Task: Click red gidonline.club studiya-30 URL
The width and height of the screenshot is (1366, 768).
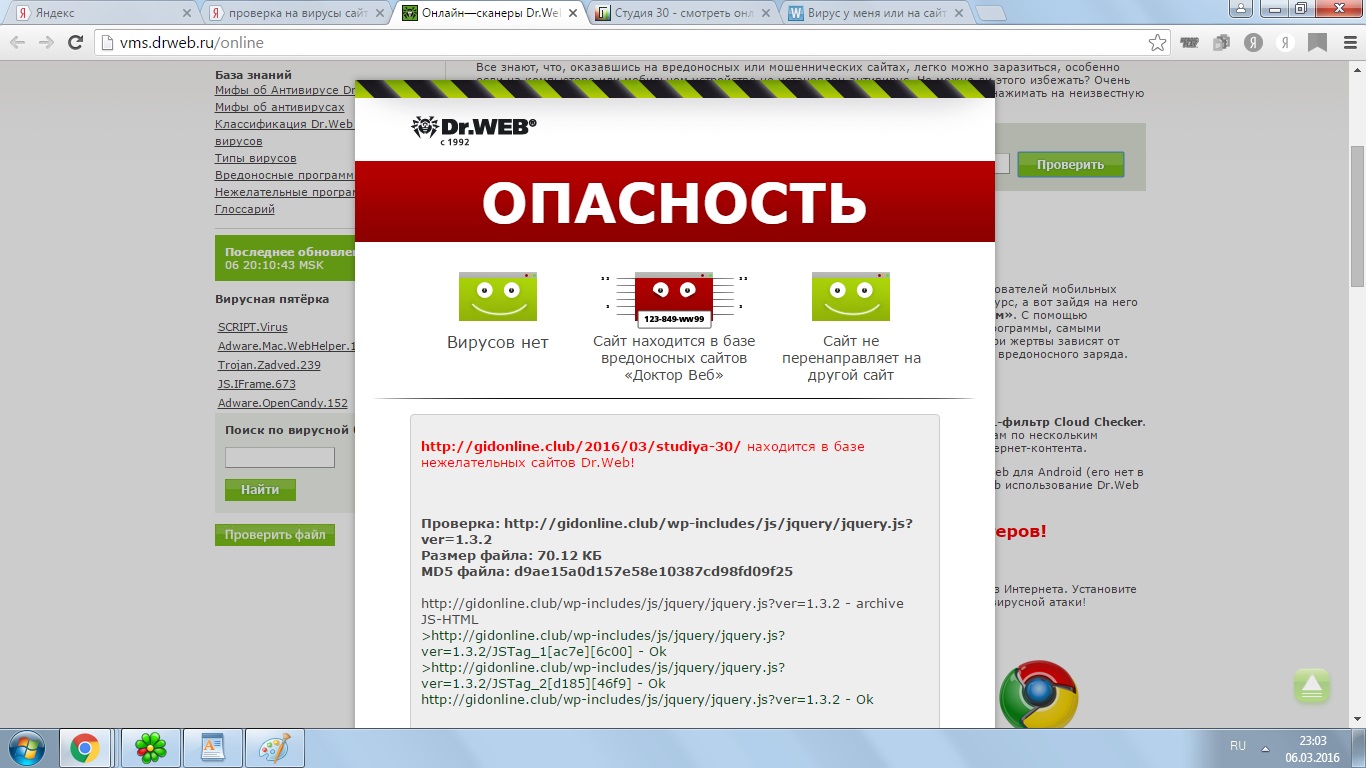Action: (x=581, y=447)
